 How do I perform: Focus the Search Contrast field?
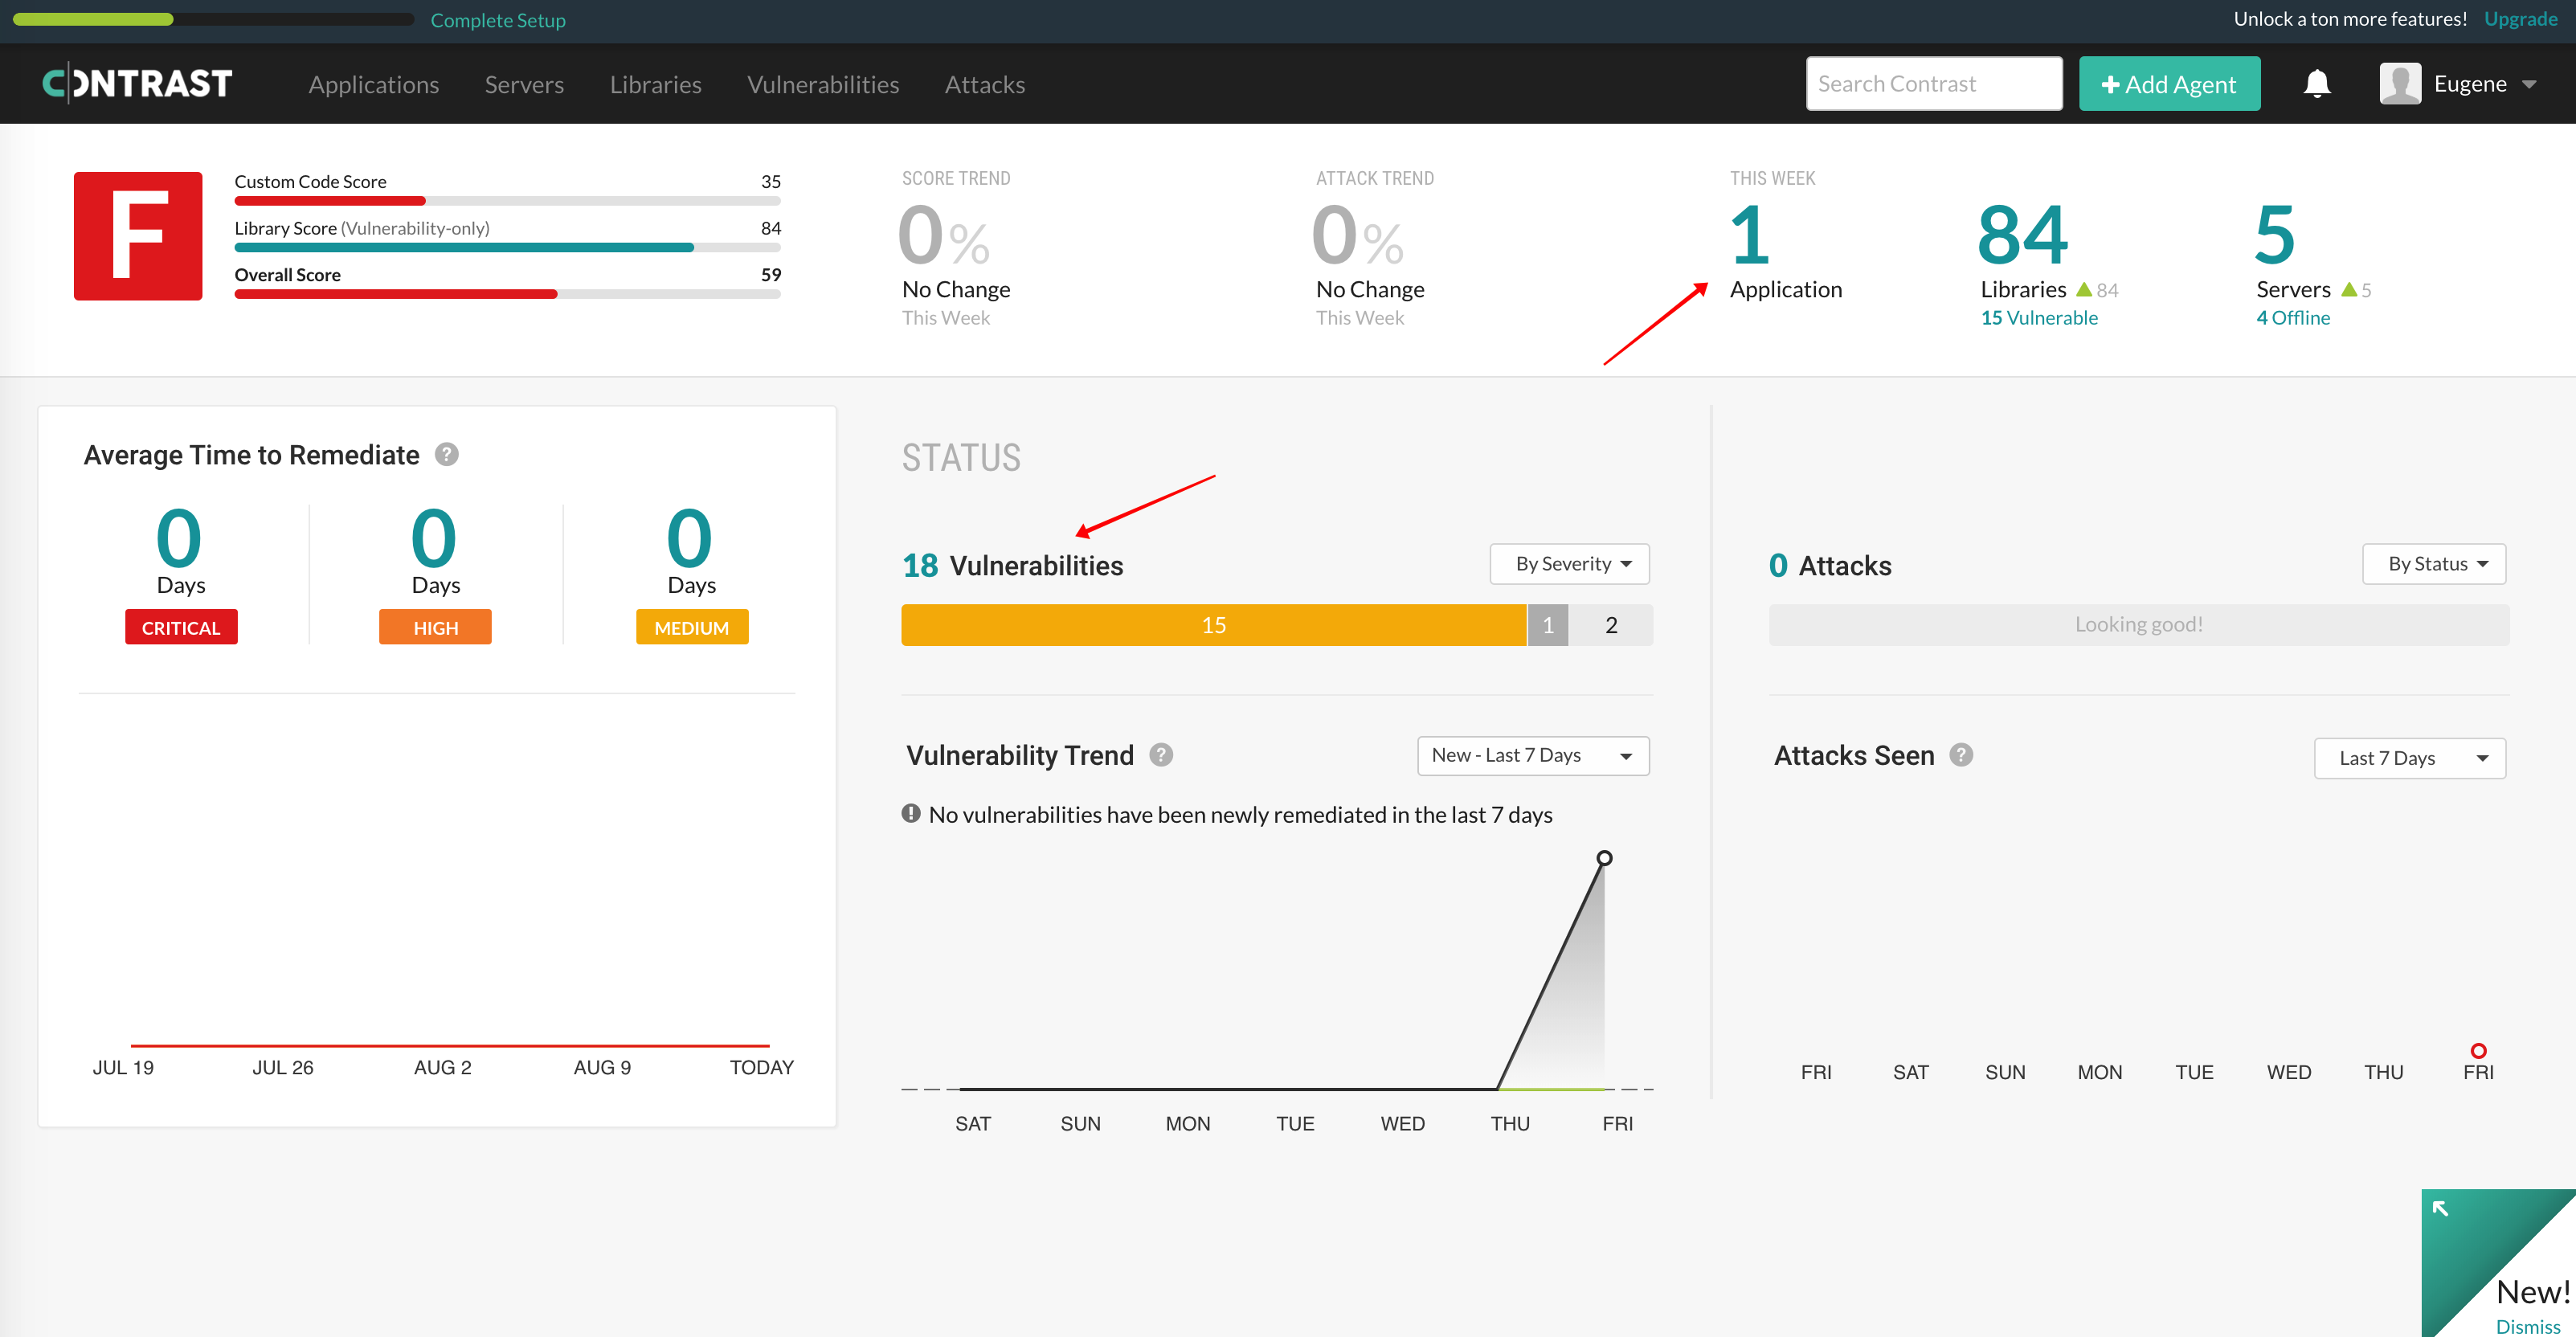(1934, 84)
